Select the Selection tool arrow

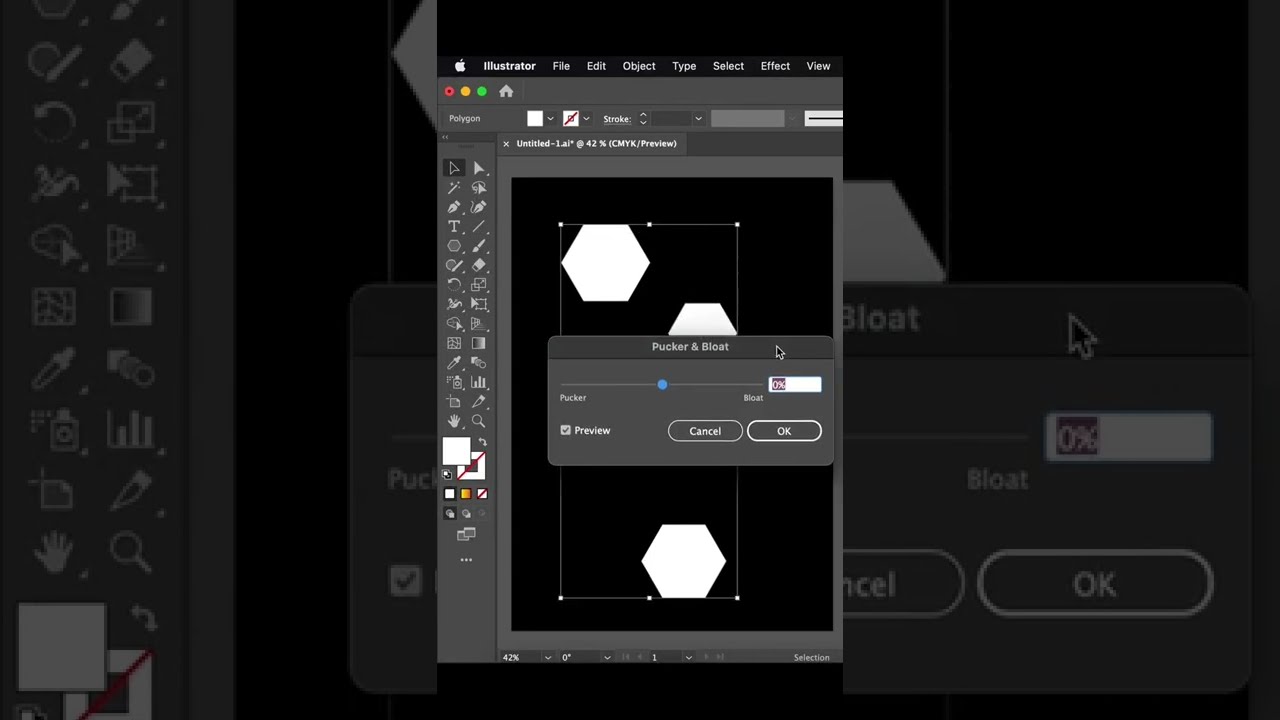(x=454, y=168)
